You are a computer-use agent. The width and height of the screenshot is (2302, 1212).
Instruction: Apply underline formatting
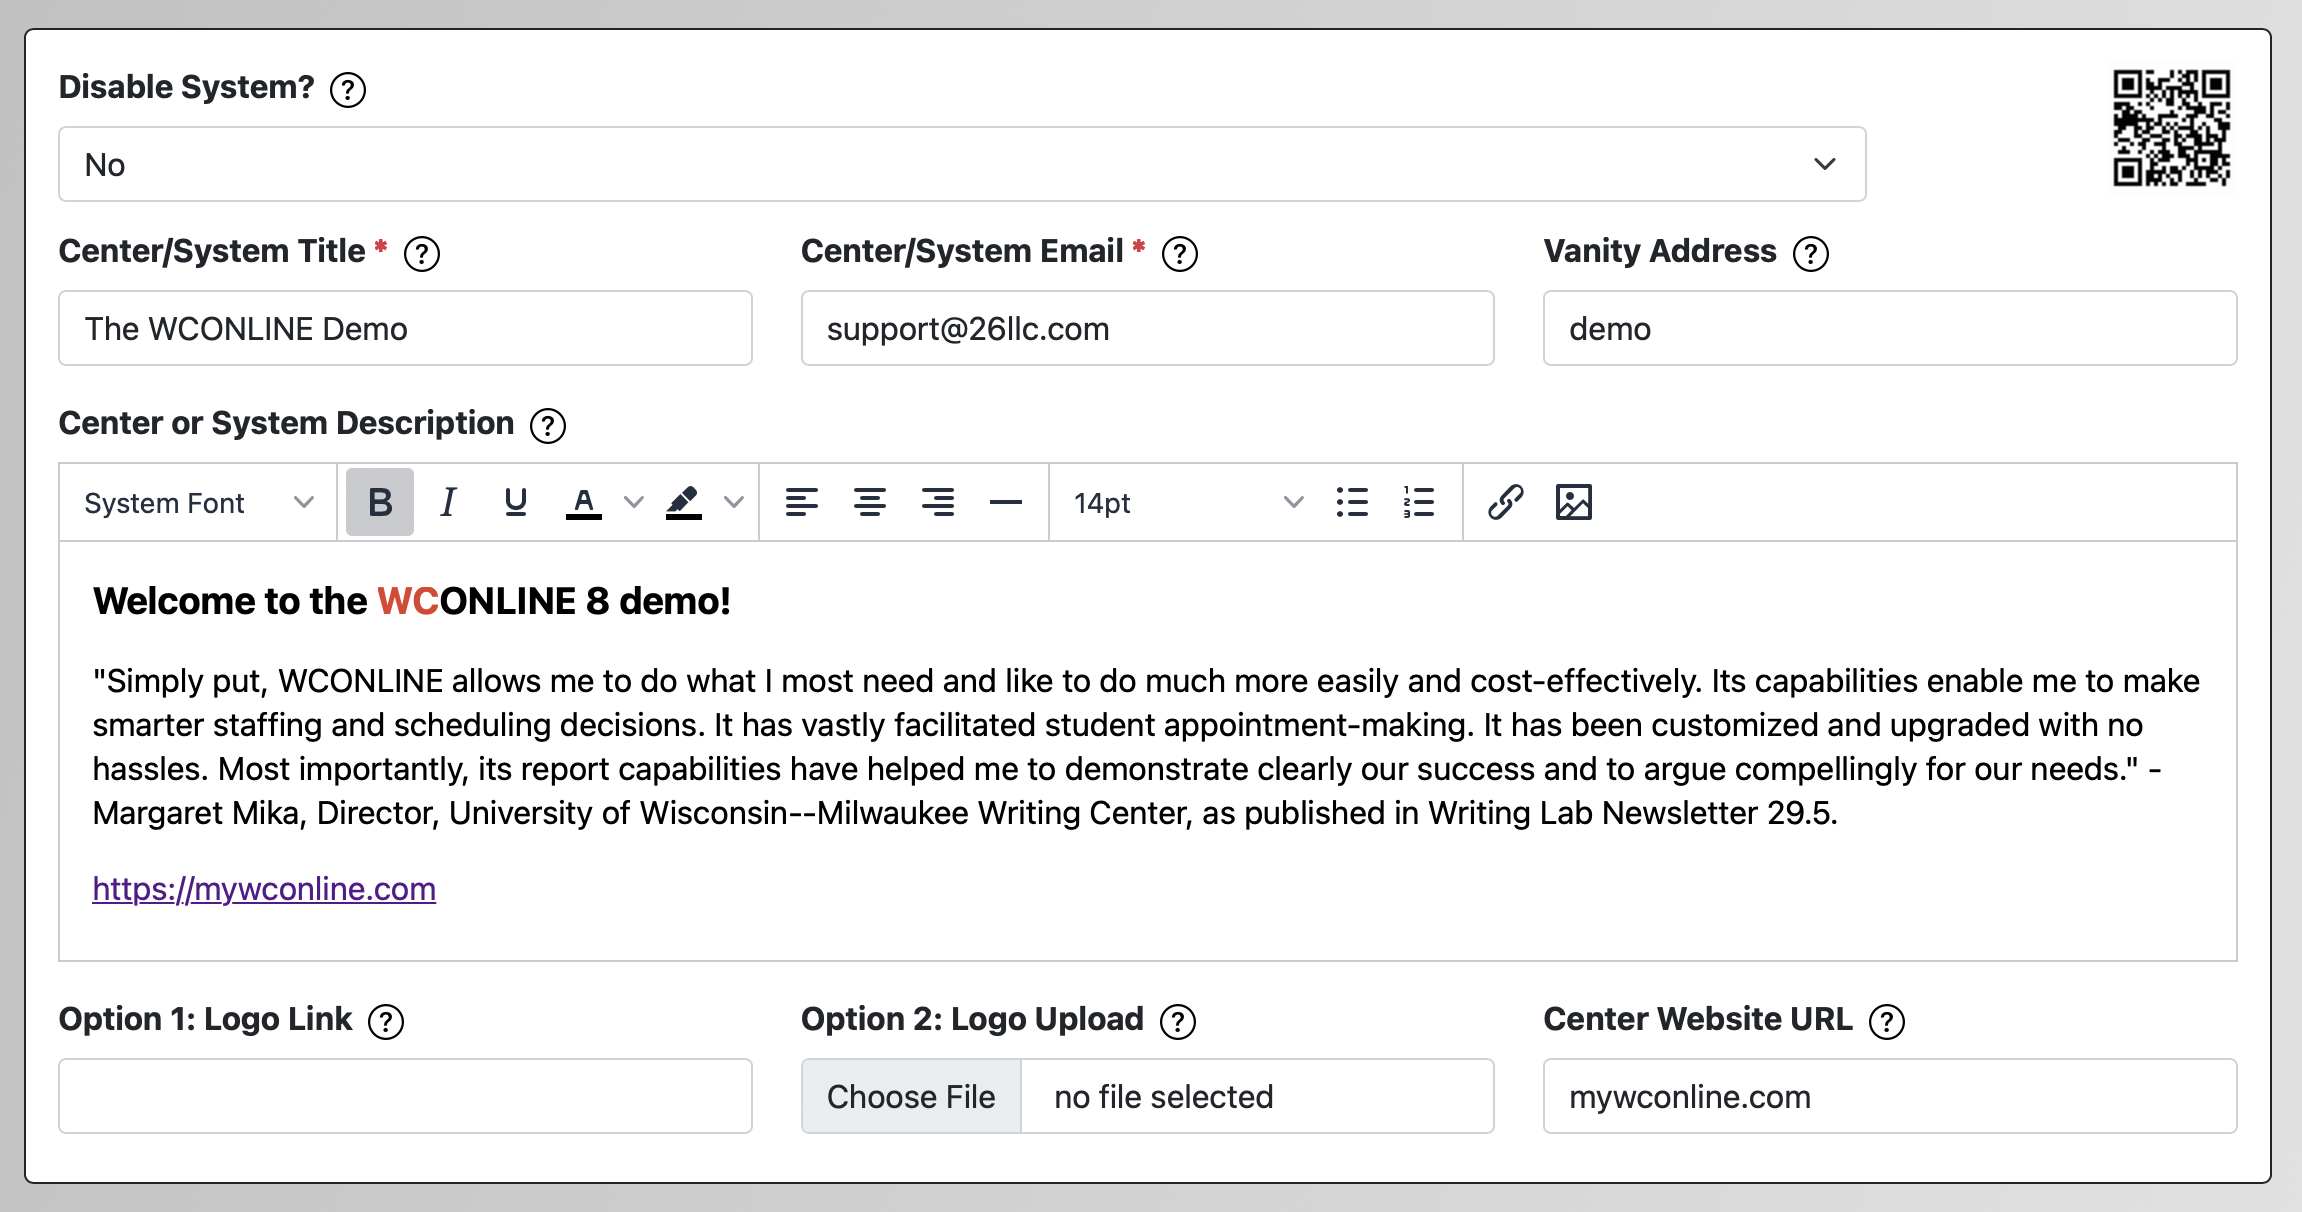515,502
